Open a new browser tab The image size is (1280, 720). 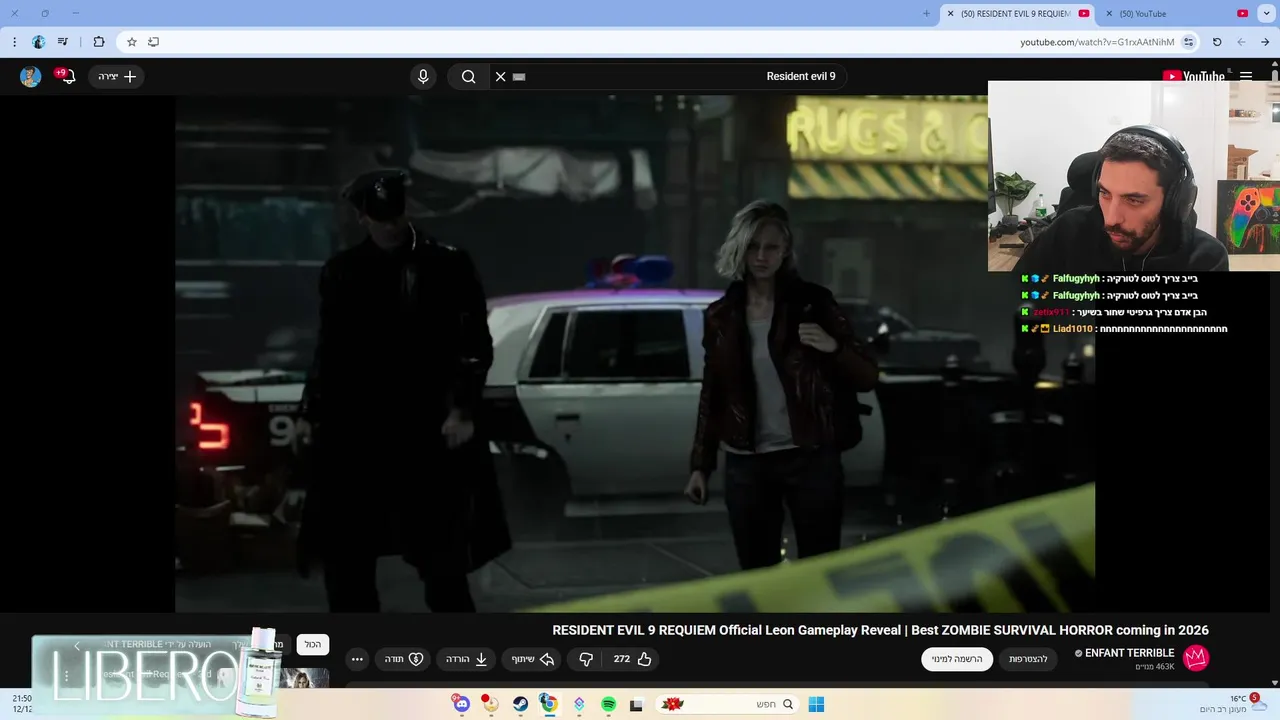click(926, 14)
